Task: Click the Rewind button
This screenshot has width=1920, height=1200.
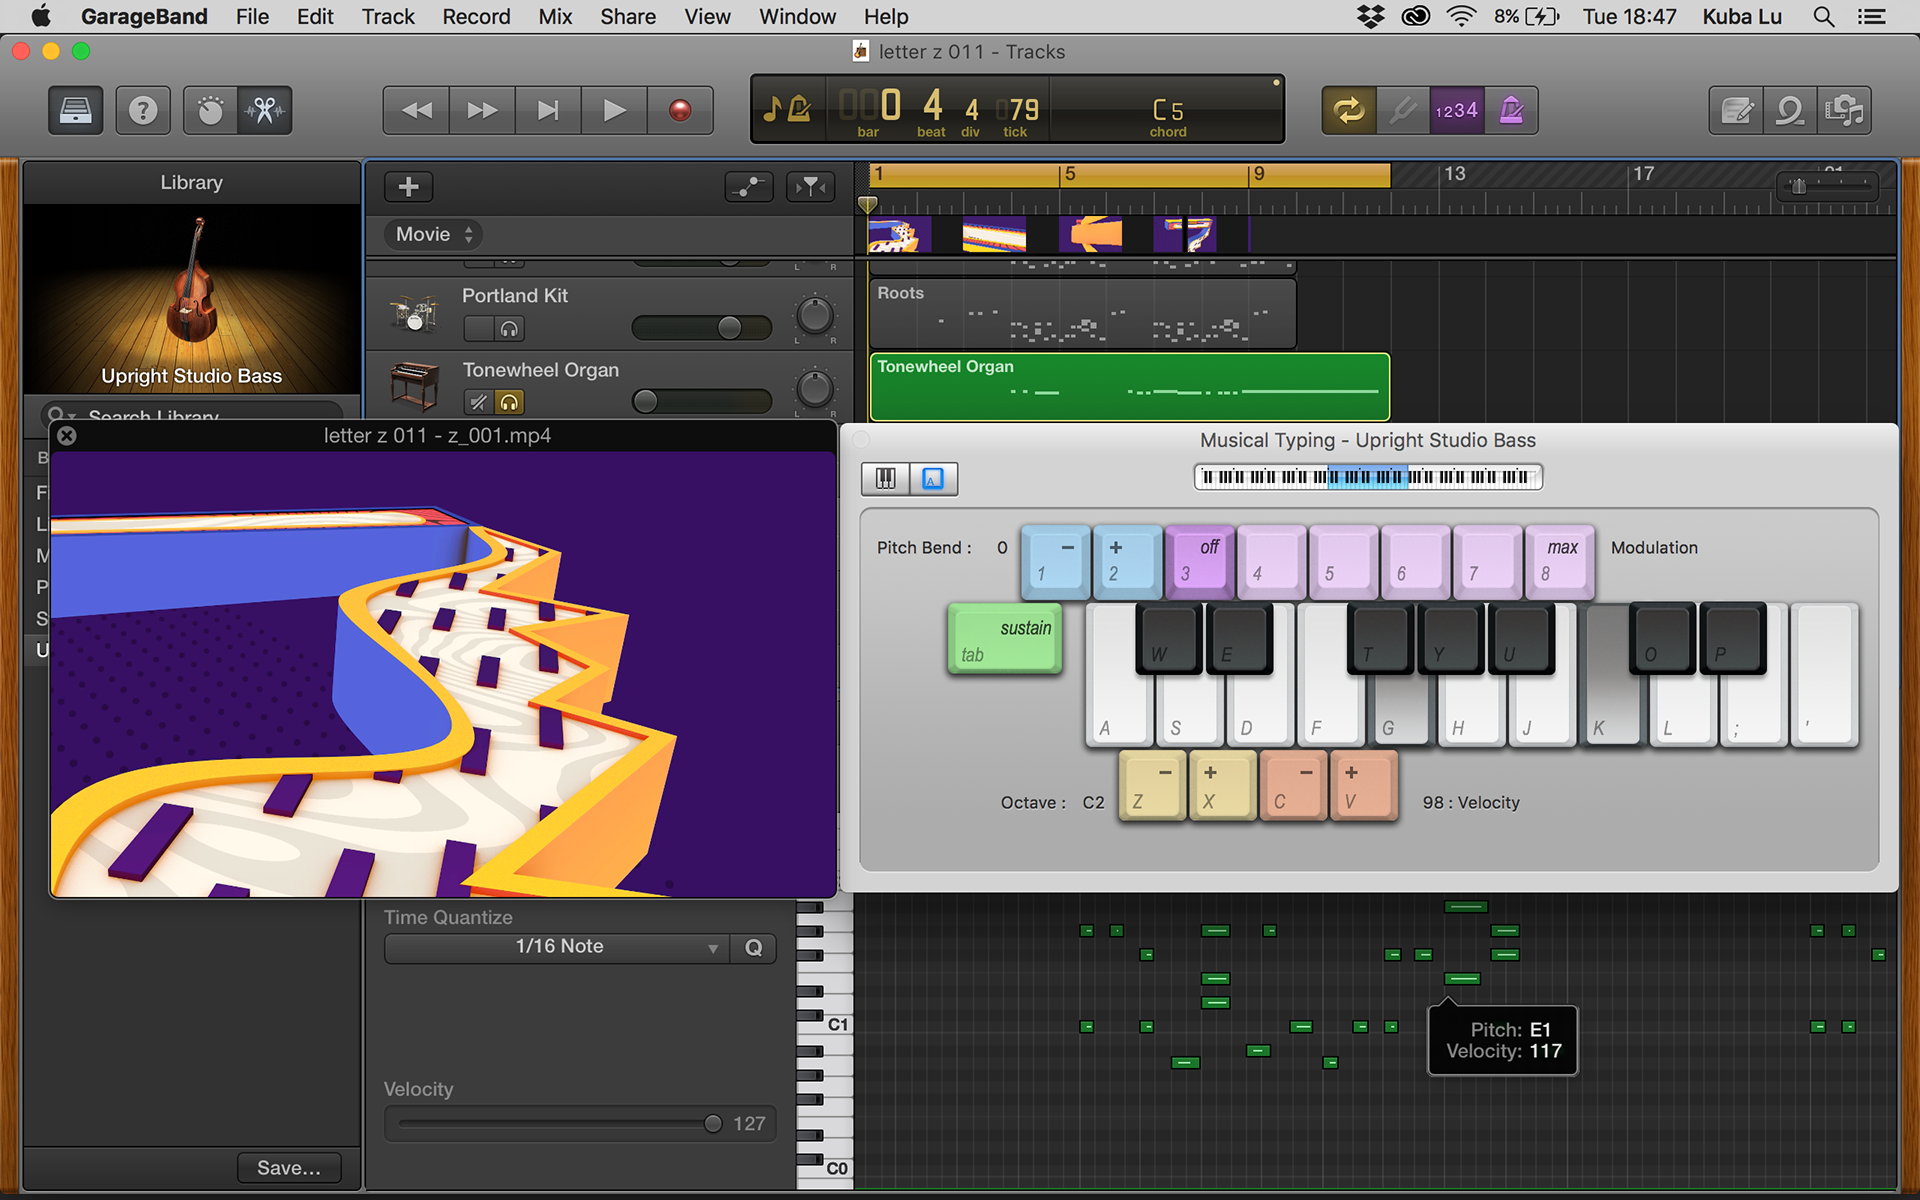Action: 416,110
